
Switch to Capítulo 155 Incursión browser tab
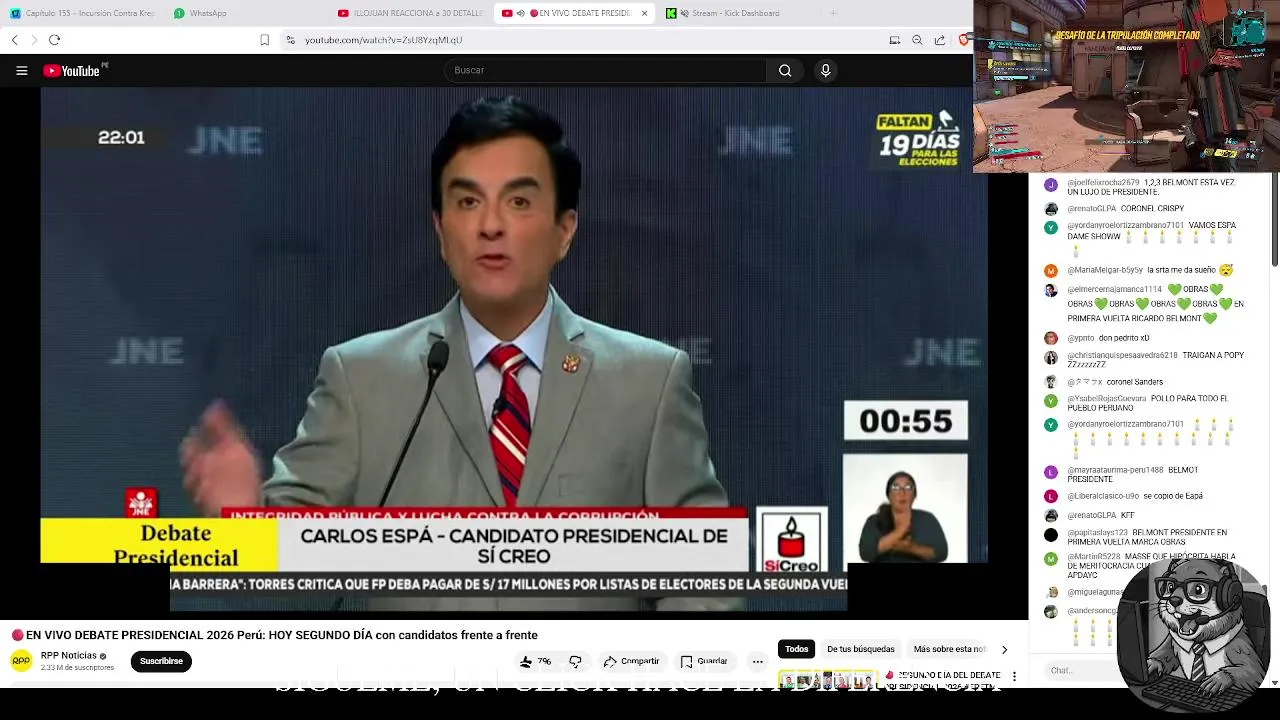pos(83,13)
